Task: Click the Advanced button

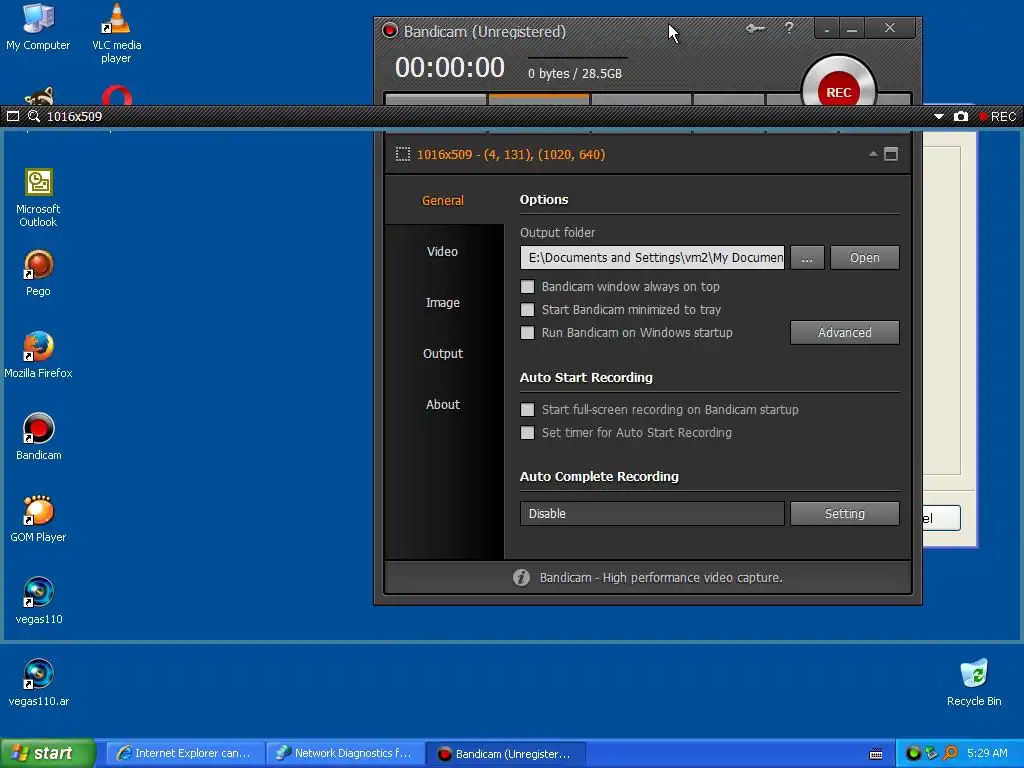Action: [x=844, y=332]
